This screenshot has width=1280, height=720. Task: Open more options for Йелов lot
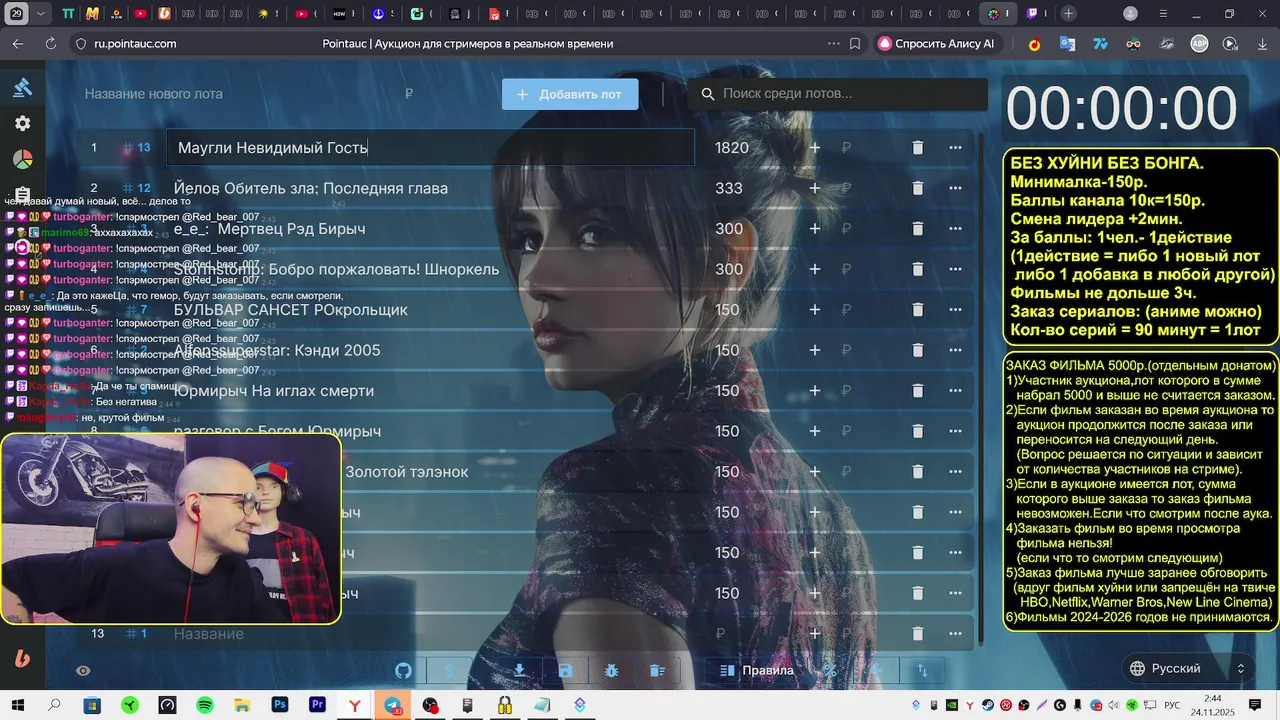click(955, 188)
